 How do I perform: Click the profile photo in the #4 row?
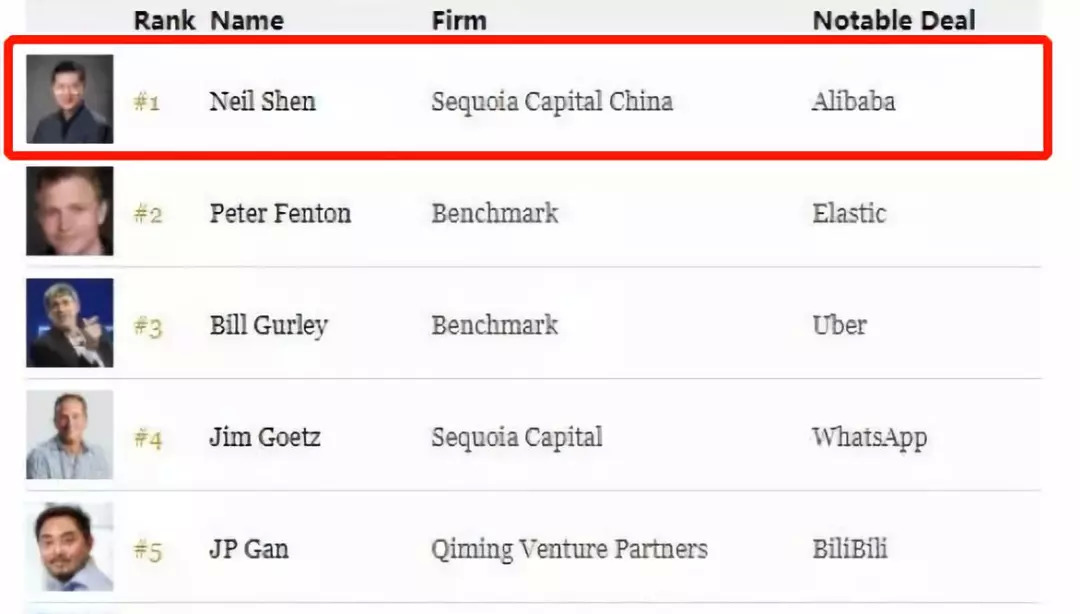coord(69,435)
